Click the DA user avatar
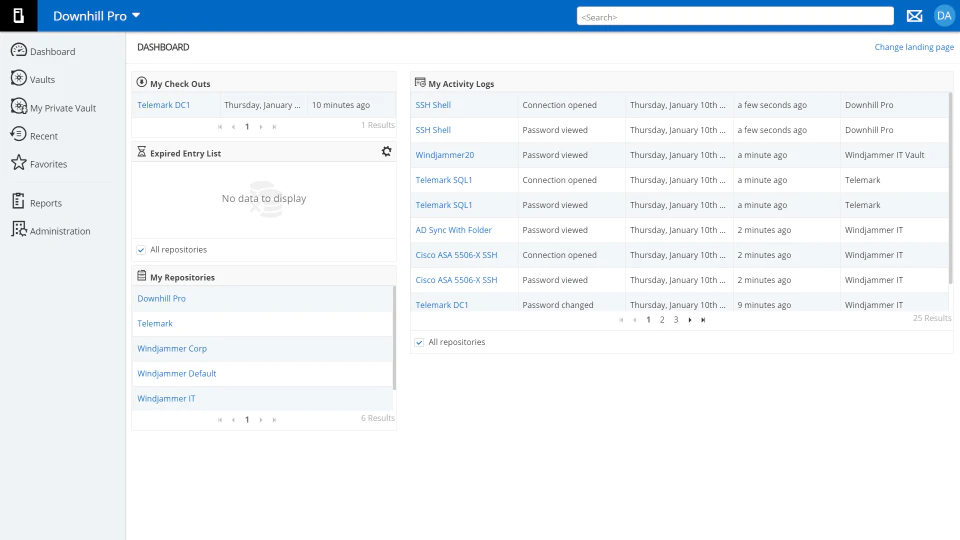 tap(944, 16)
